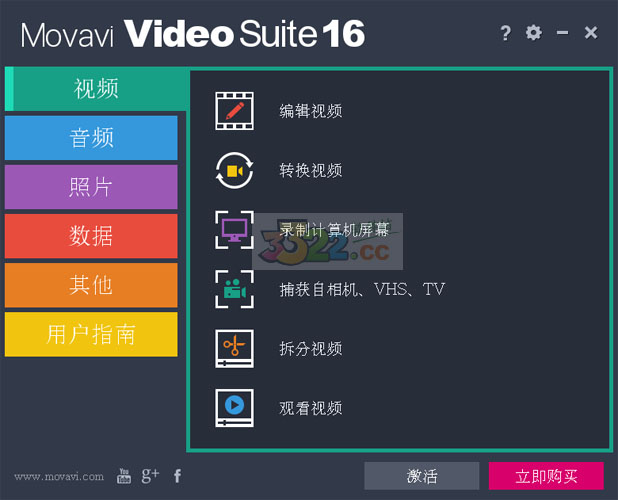Open the 其他 (Other) tab
The height and width of the screenshot is (500, 618).
coord(91,285)
